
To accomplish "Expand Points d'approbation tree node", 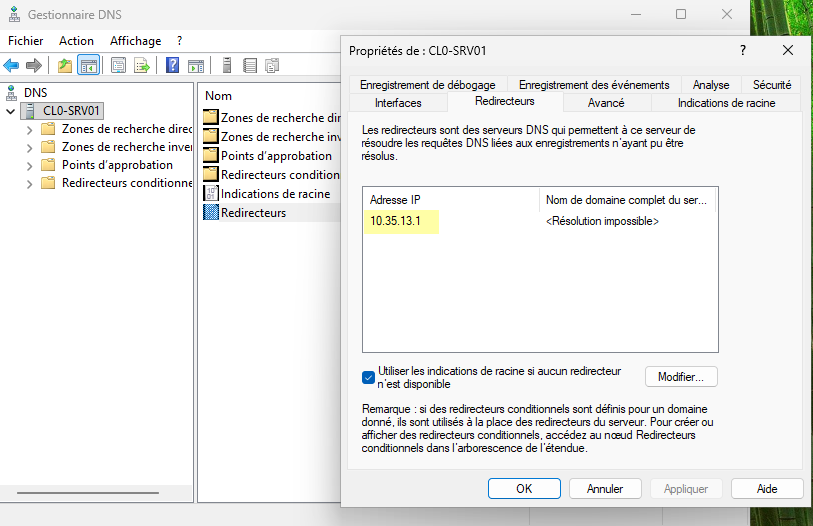I will click(30, 166).
